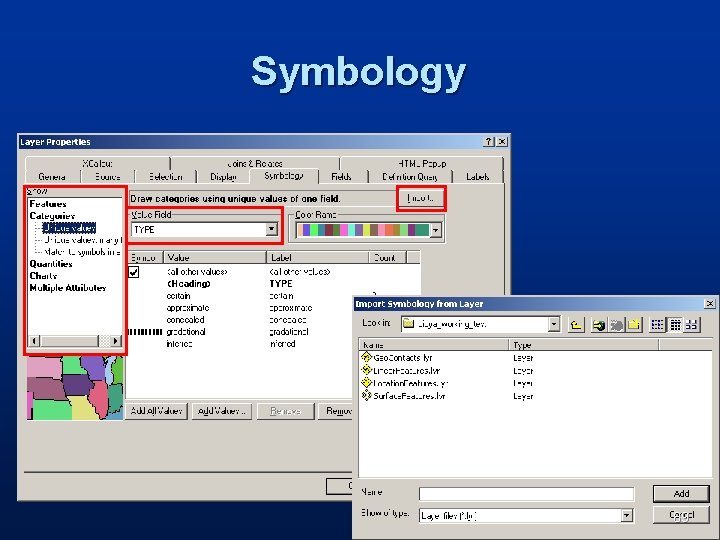Image resolution: width=720 pixels, height=540 pixels.
Task: Click the gradational row symbol swatch
Action: tap(145, 332)
